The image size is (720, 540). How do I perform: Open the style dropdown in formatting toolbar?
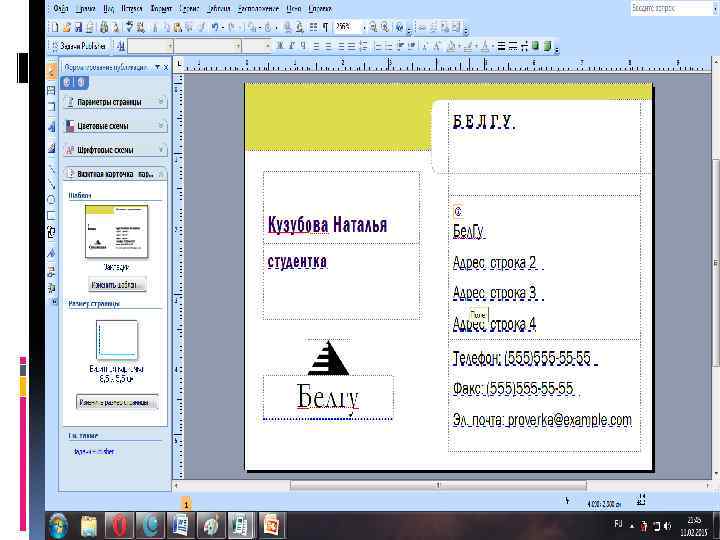point(170,46)
